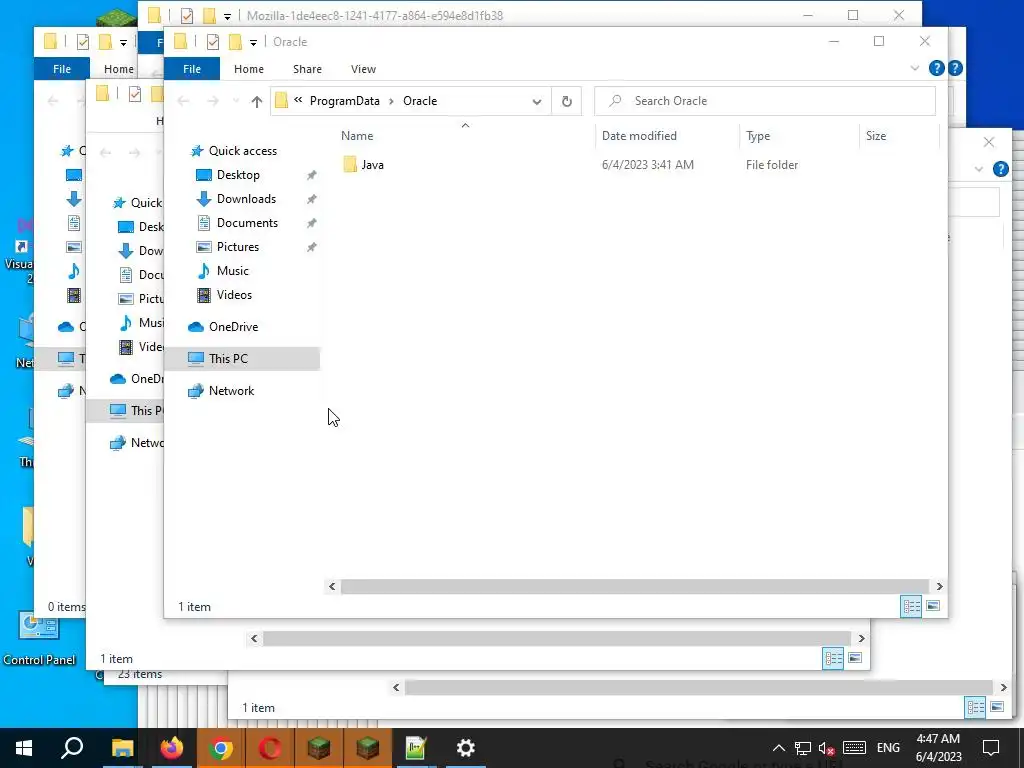The width and height of the screenshot is (1024, 768).
Task: Click the File tab in leftmost background window
Action: click(62, 69)
